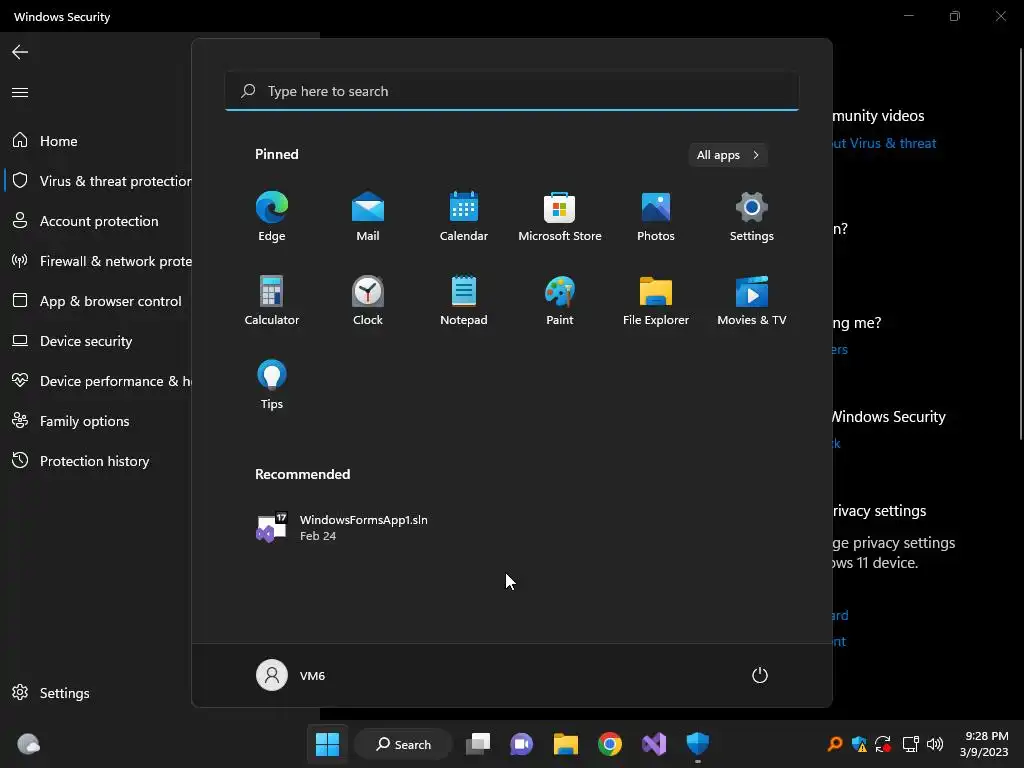This screenshot has height=768, width=1024.
Task: Follow the Virus & threat link behind the Start menu
Action: pos(884,143)
